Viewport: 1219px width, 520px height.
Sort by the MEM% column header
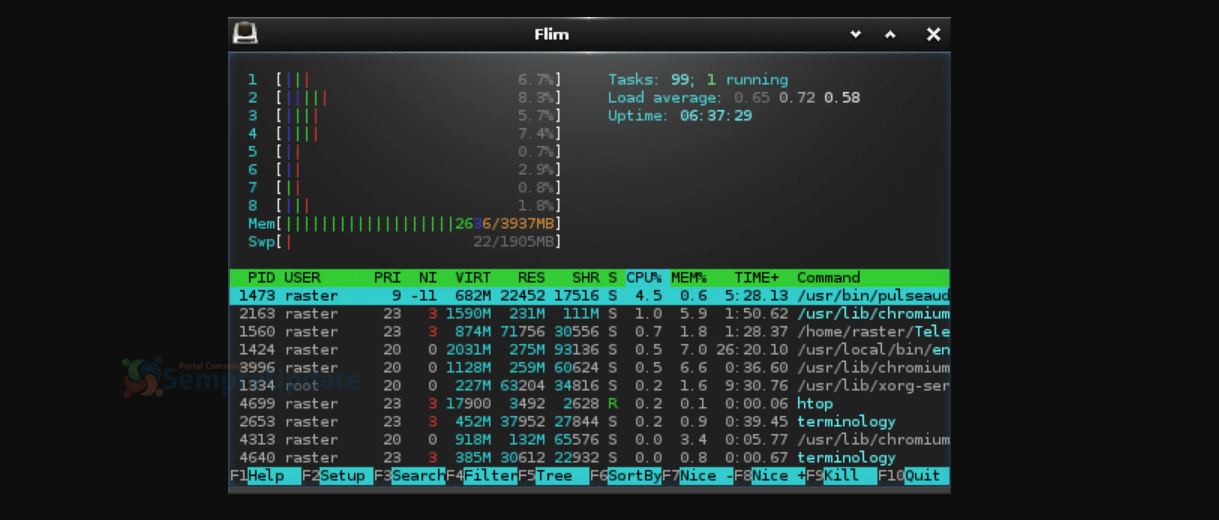point(688,277)
